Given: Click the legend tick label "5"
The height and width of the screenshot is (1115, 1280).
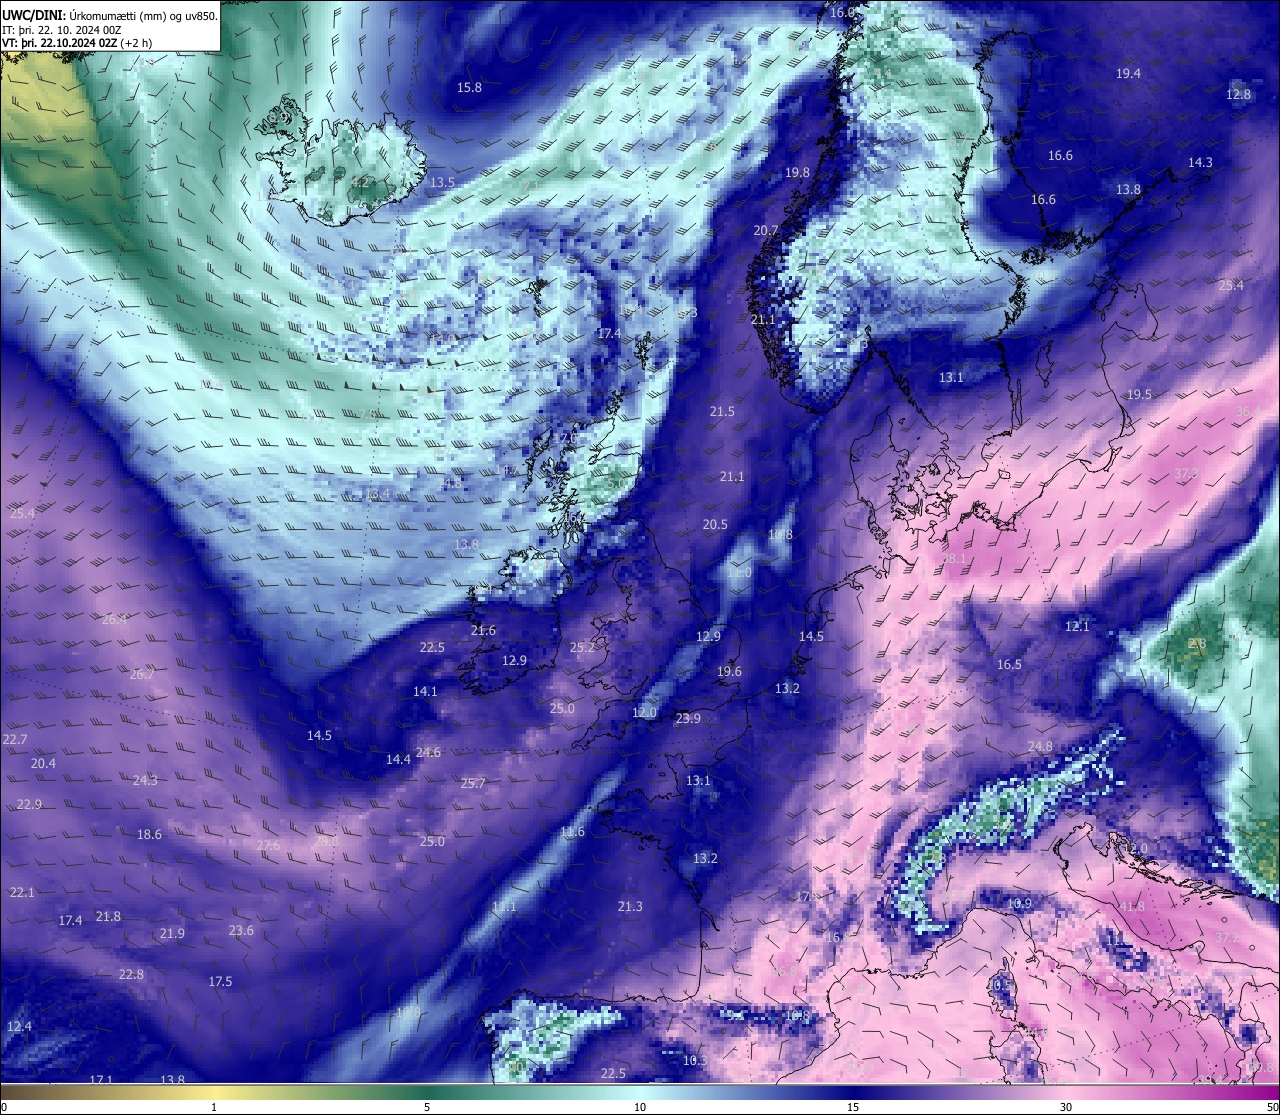Looking at the screenshot, I should (427, 1107).
